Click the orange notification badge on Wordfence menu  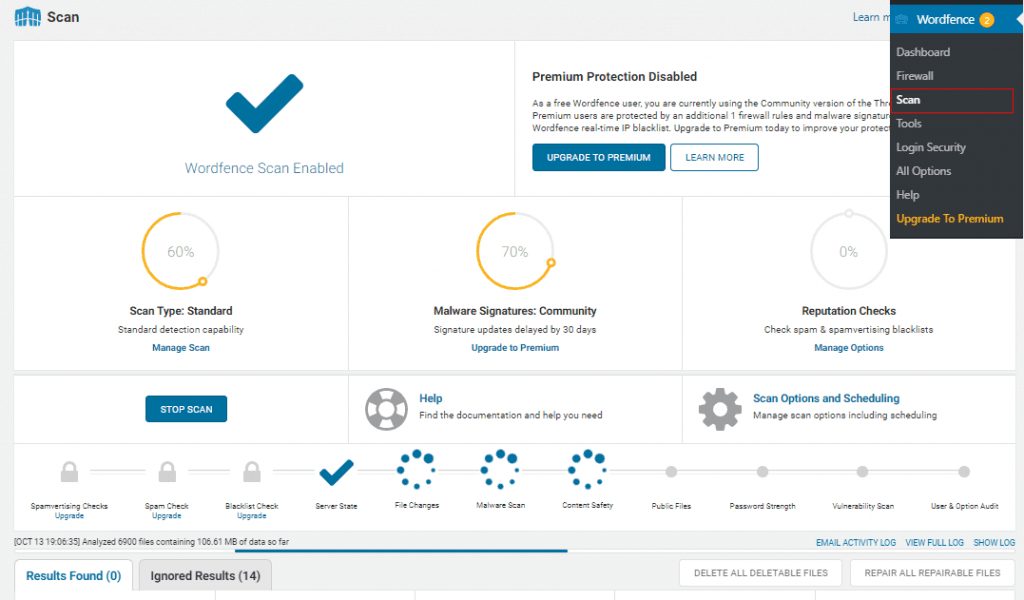987,20
